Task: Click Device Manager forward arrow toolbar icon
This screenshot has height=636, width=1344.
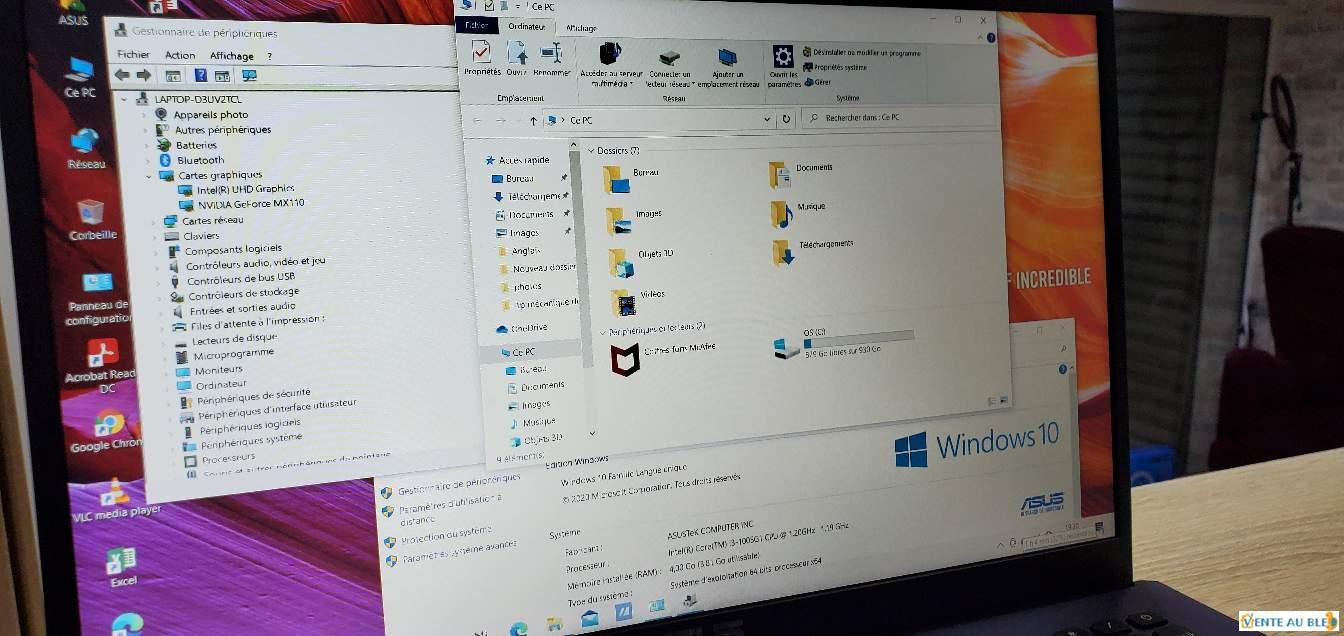Action: (144, 75)
